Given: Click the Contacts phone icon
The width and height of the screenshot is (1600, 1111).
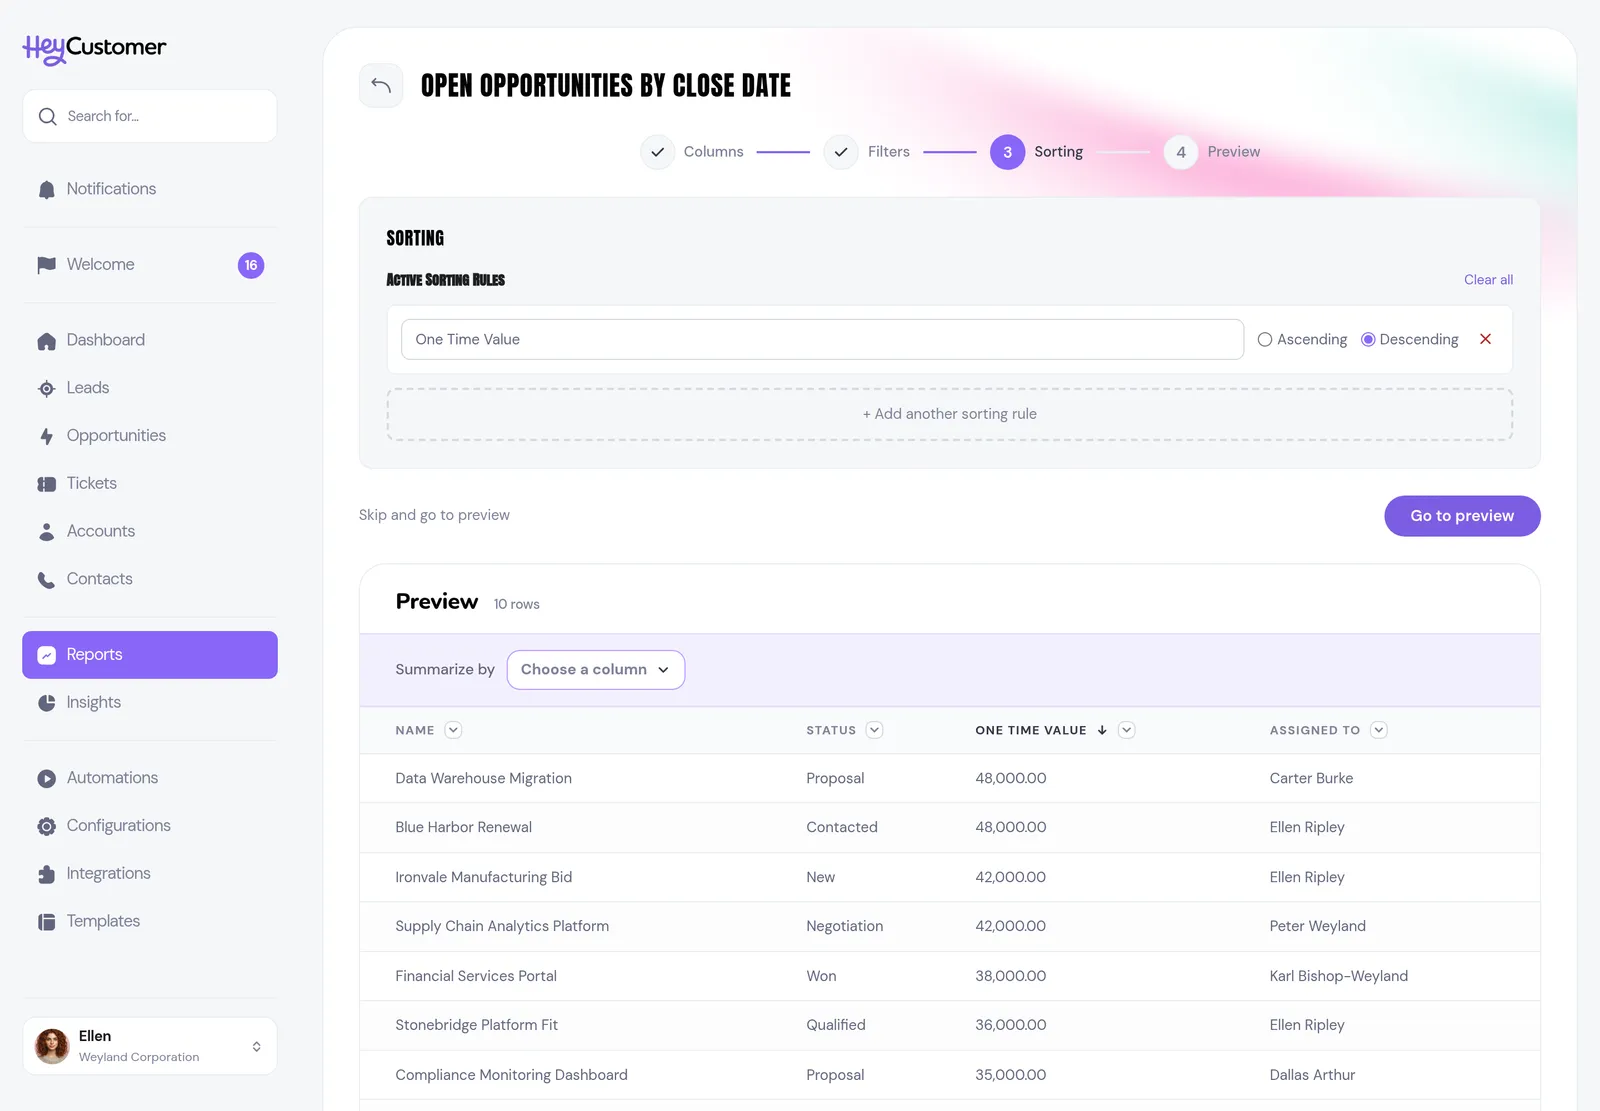Looking at the screenshot, I should pyautogui.click(x=46, y=579).
